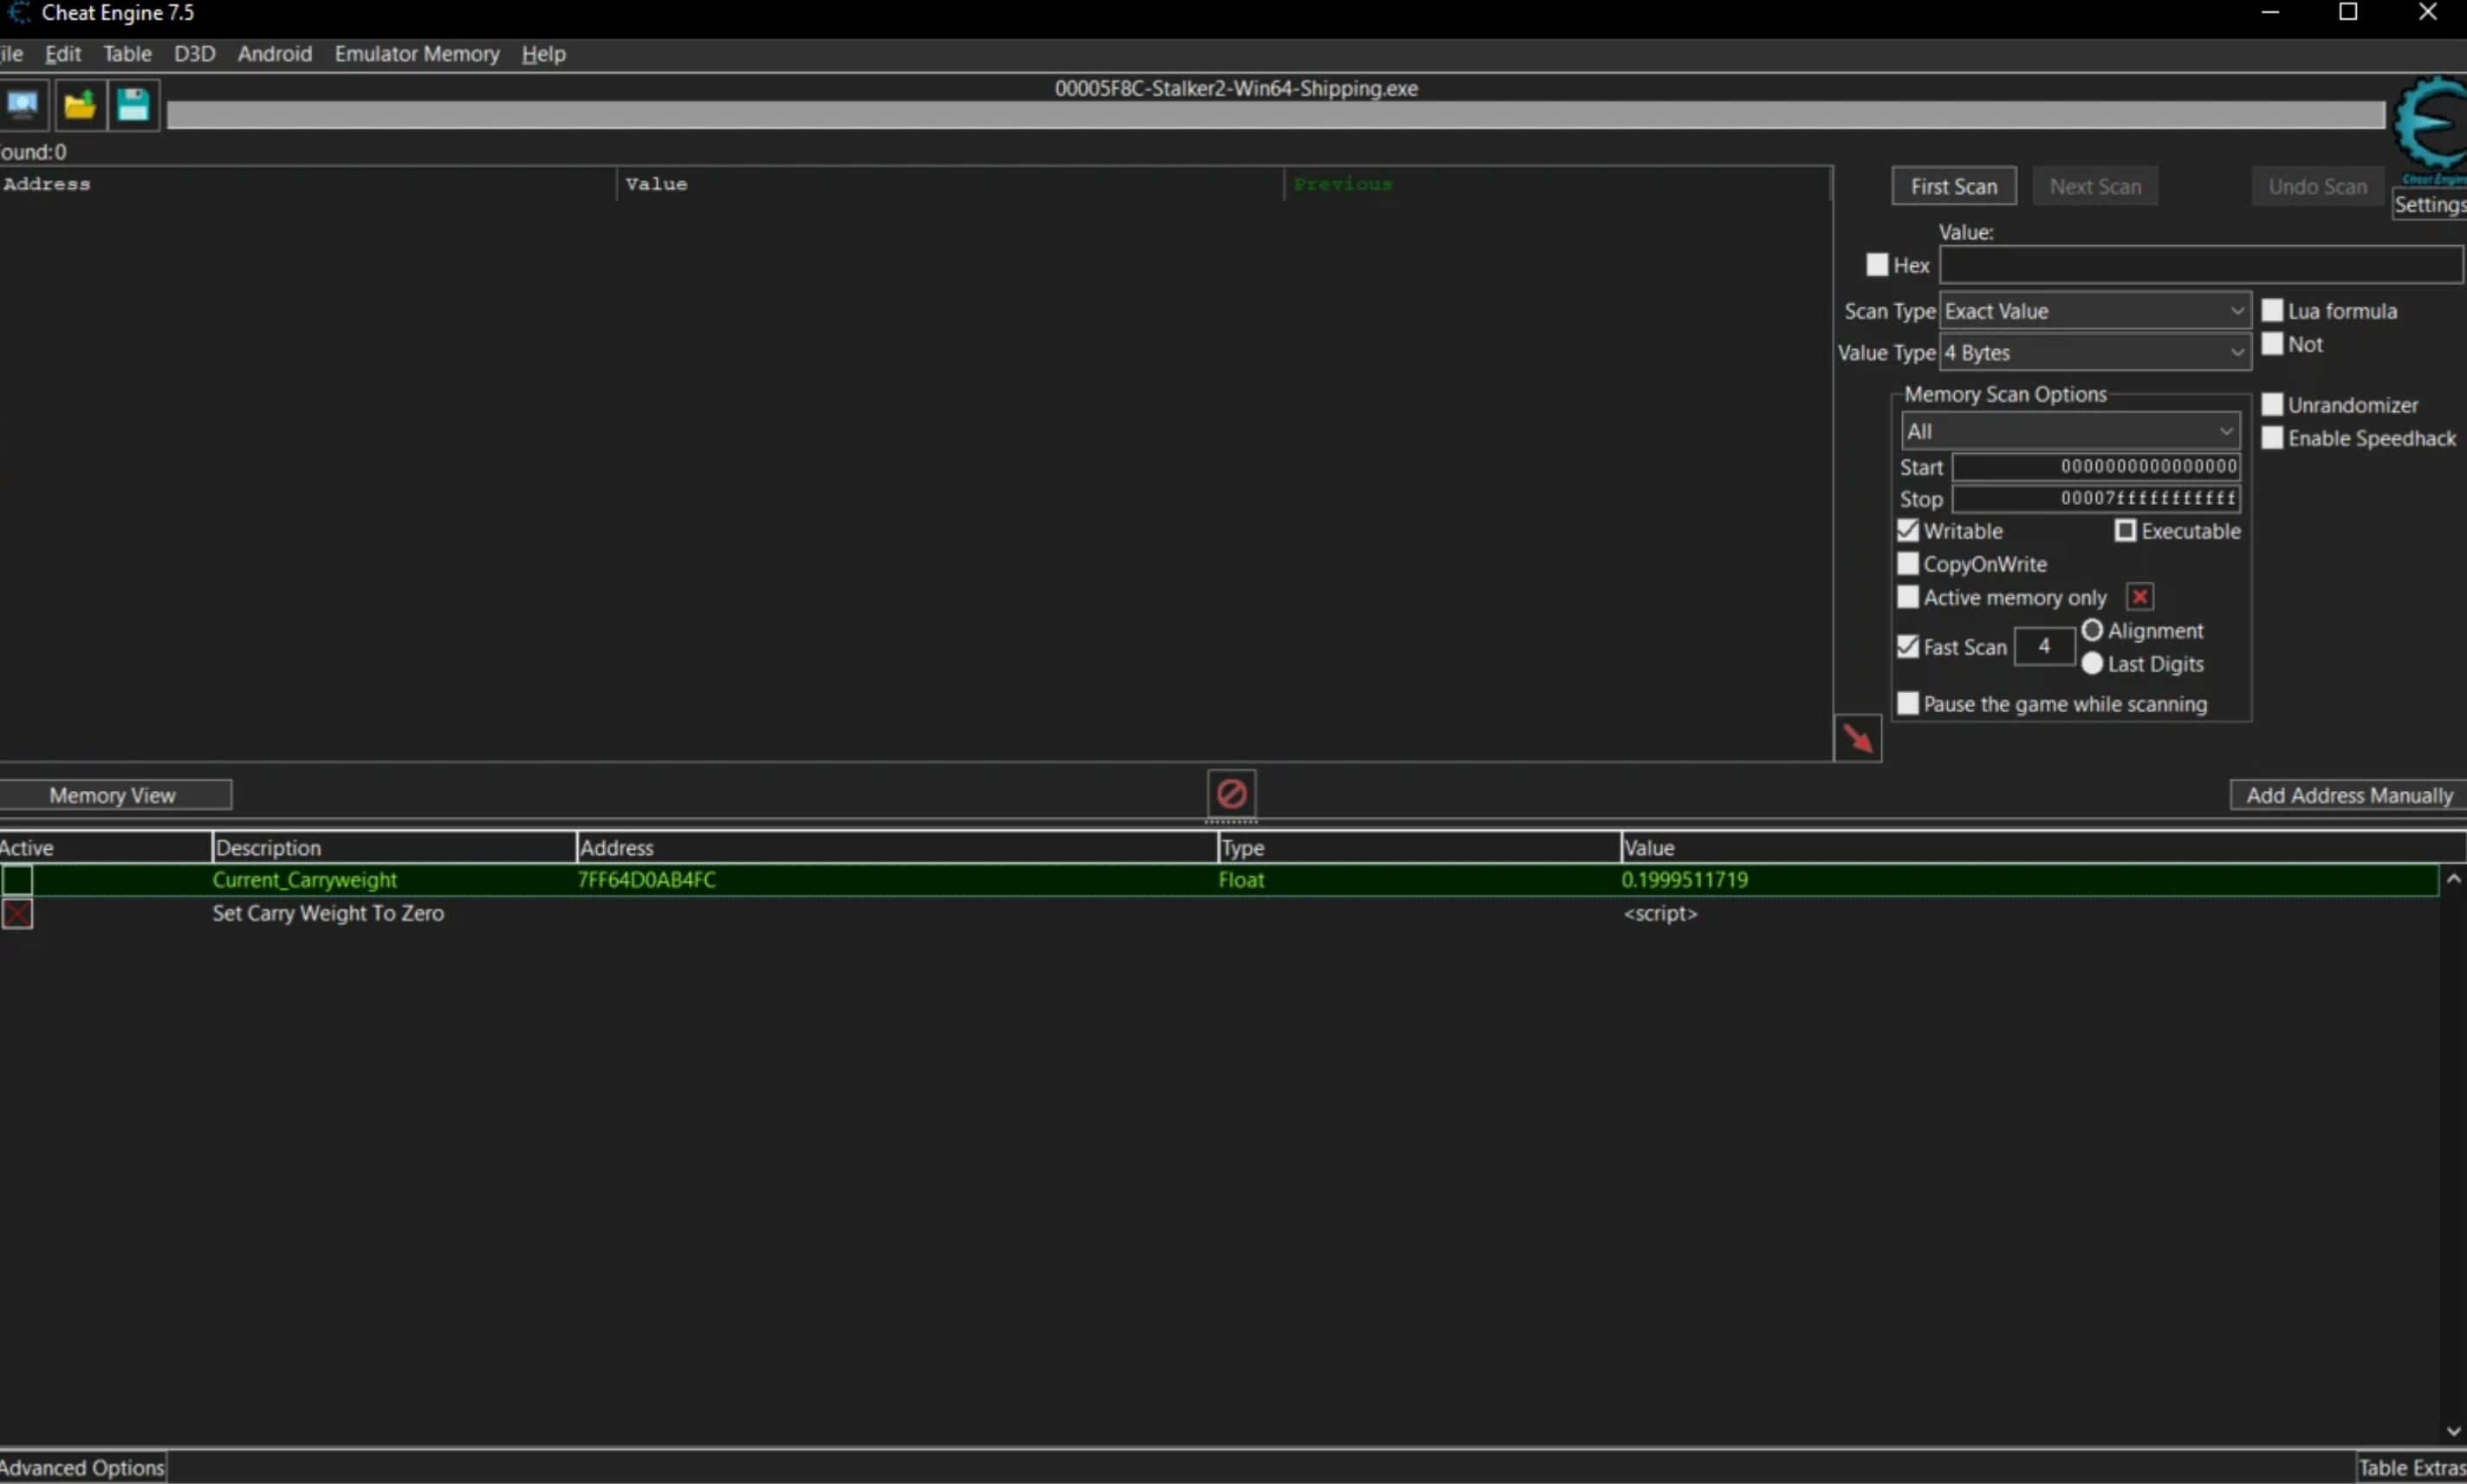Activate the Current_Carryweight entry checkbox

coord(17,880)
